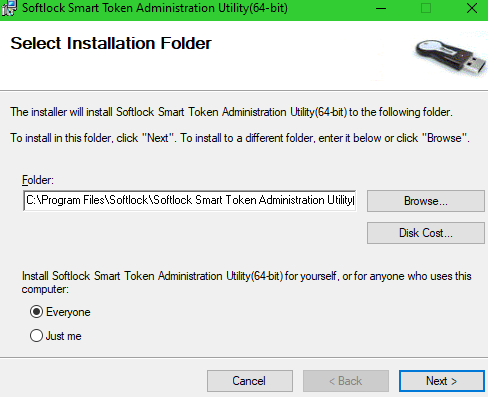Click the 'for yourself, or for anyone' text

coord(378,276)
